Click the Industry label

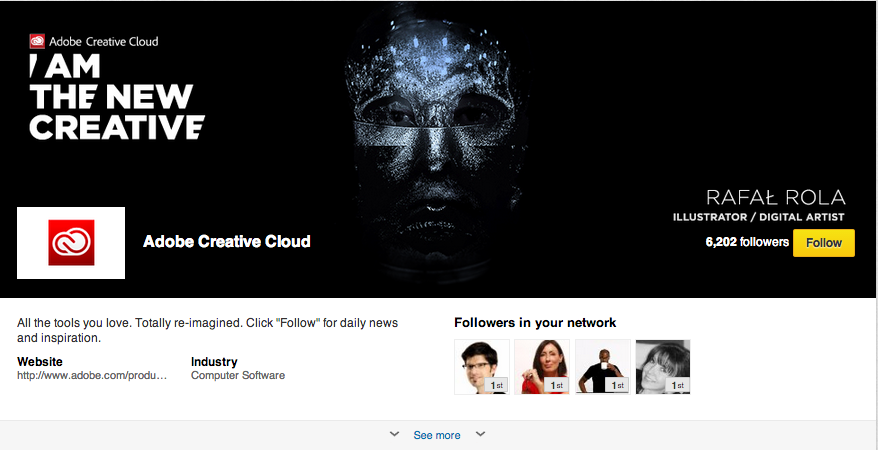pyautogui.click(x=214, y=362)
